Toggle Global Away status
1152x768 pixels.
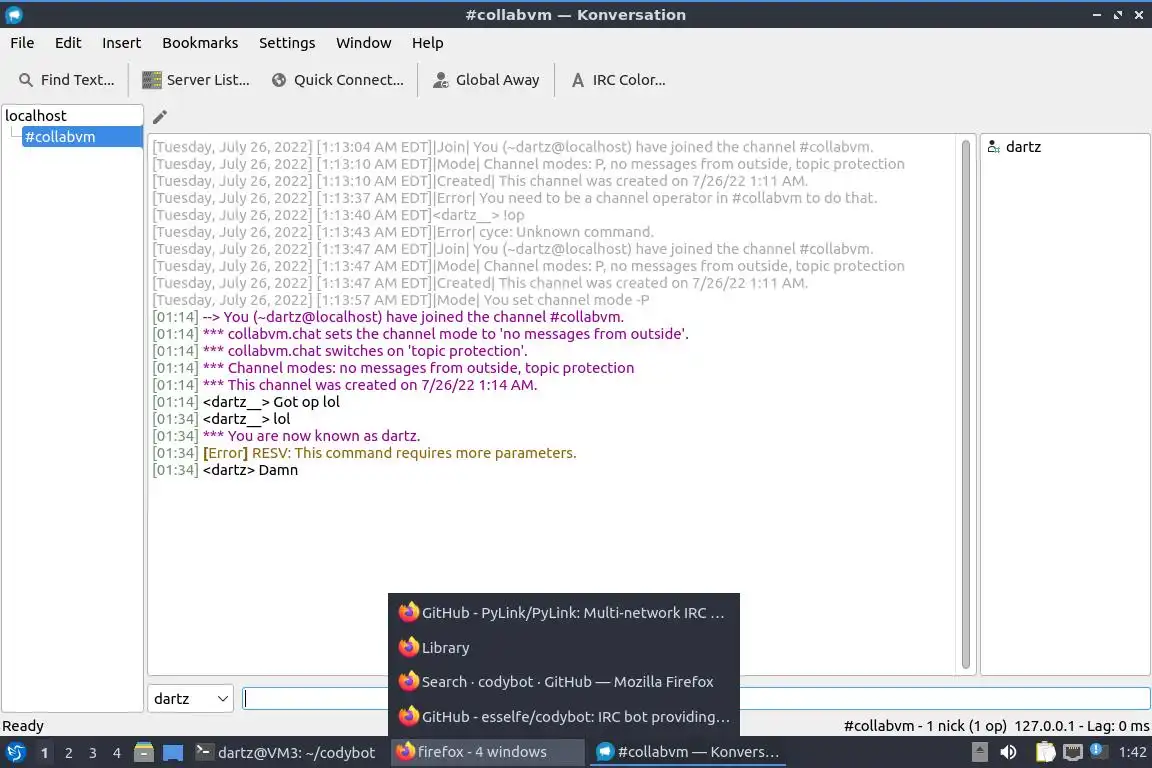(486, 80)
